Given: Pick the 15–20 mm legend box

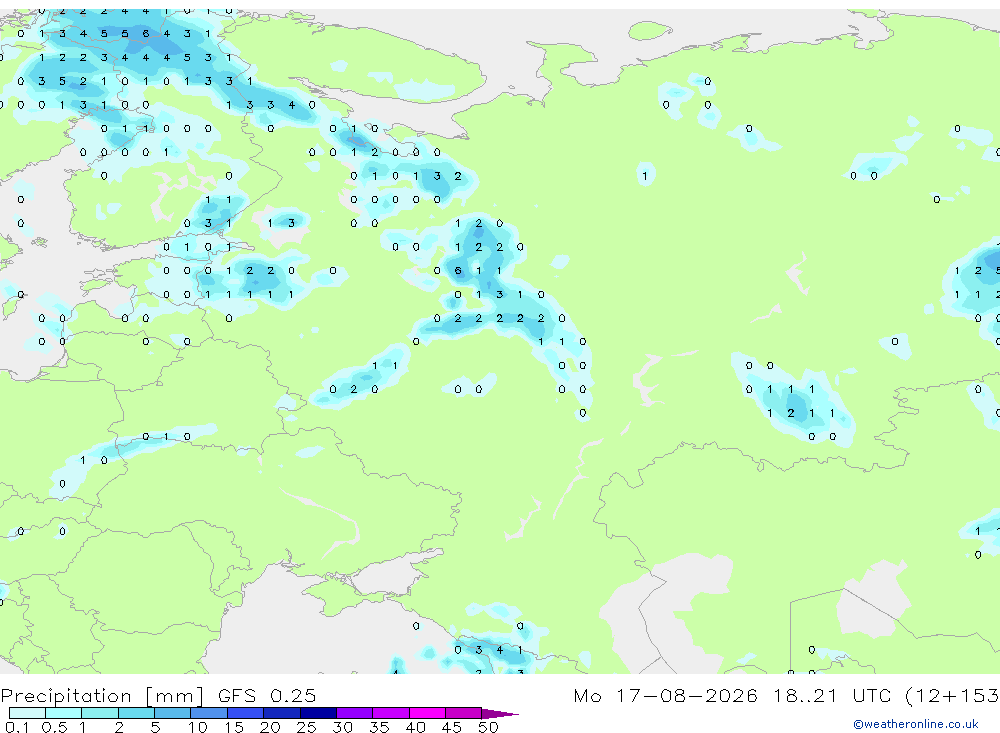Looking at the screenshot, I should 245,713.
